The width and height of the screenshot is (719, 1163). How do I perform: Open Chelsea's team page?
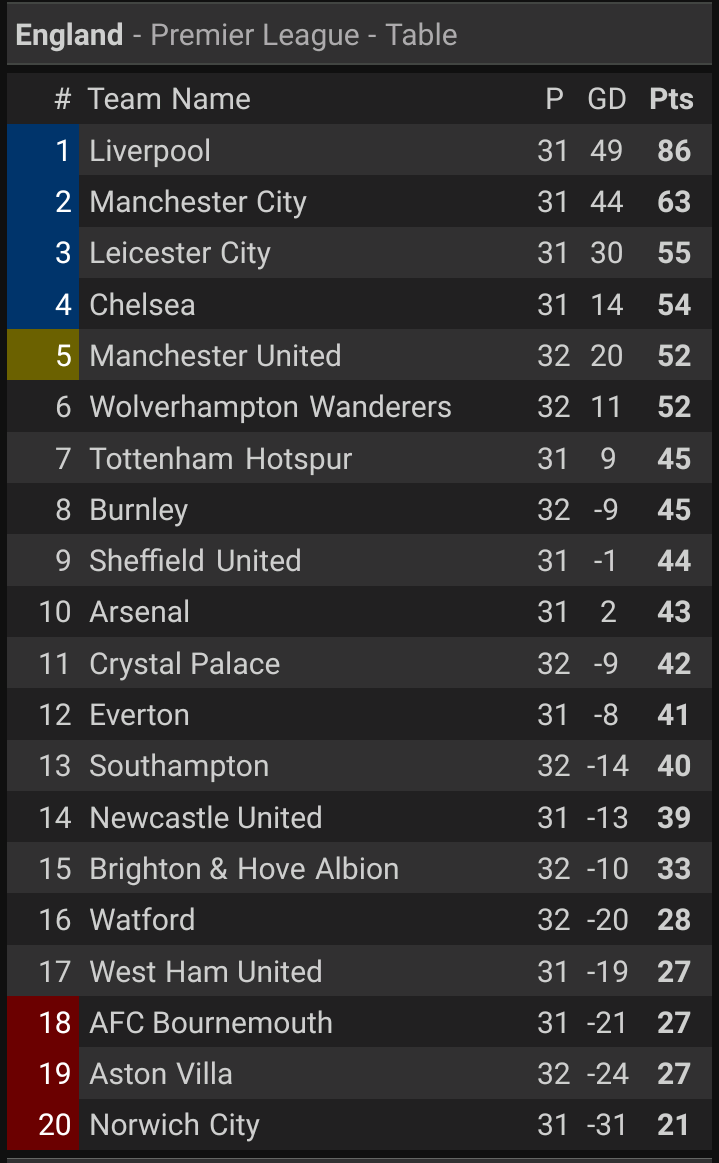pos(142,304)
